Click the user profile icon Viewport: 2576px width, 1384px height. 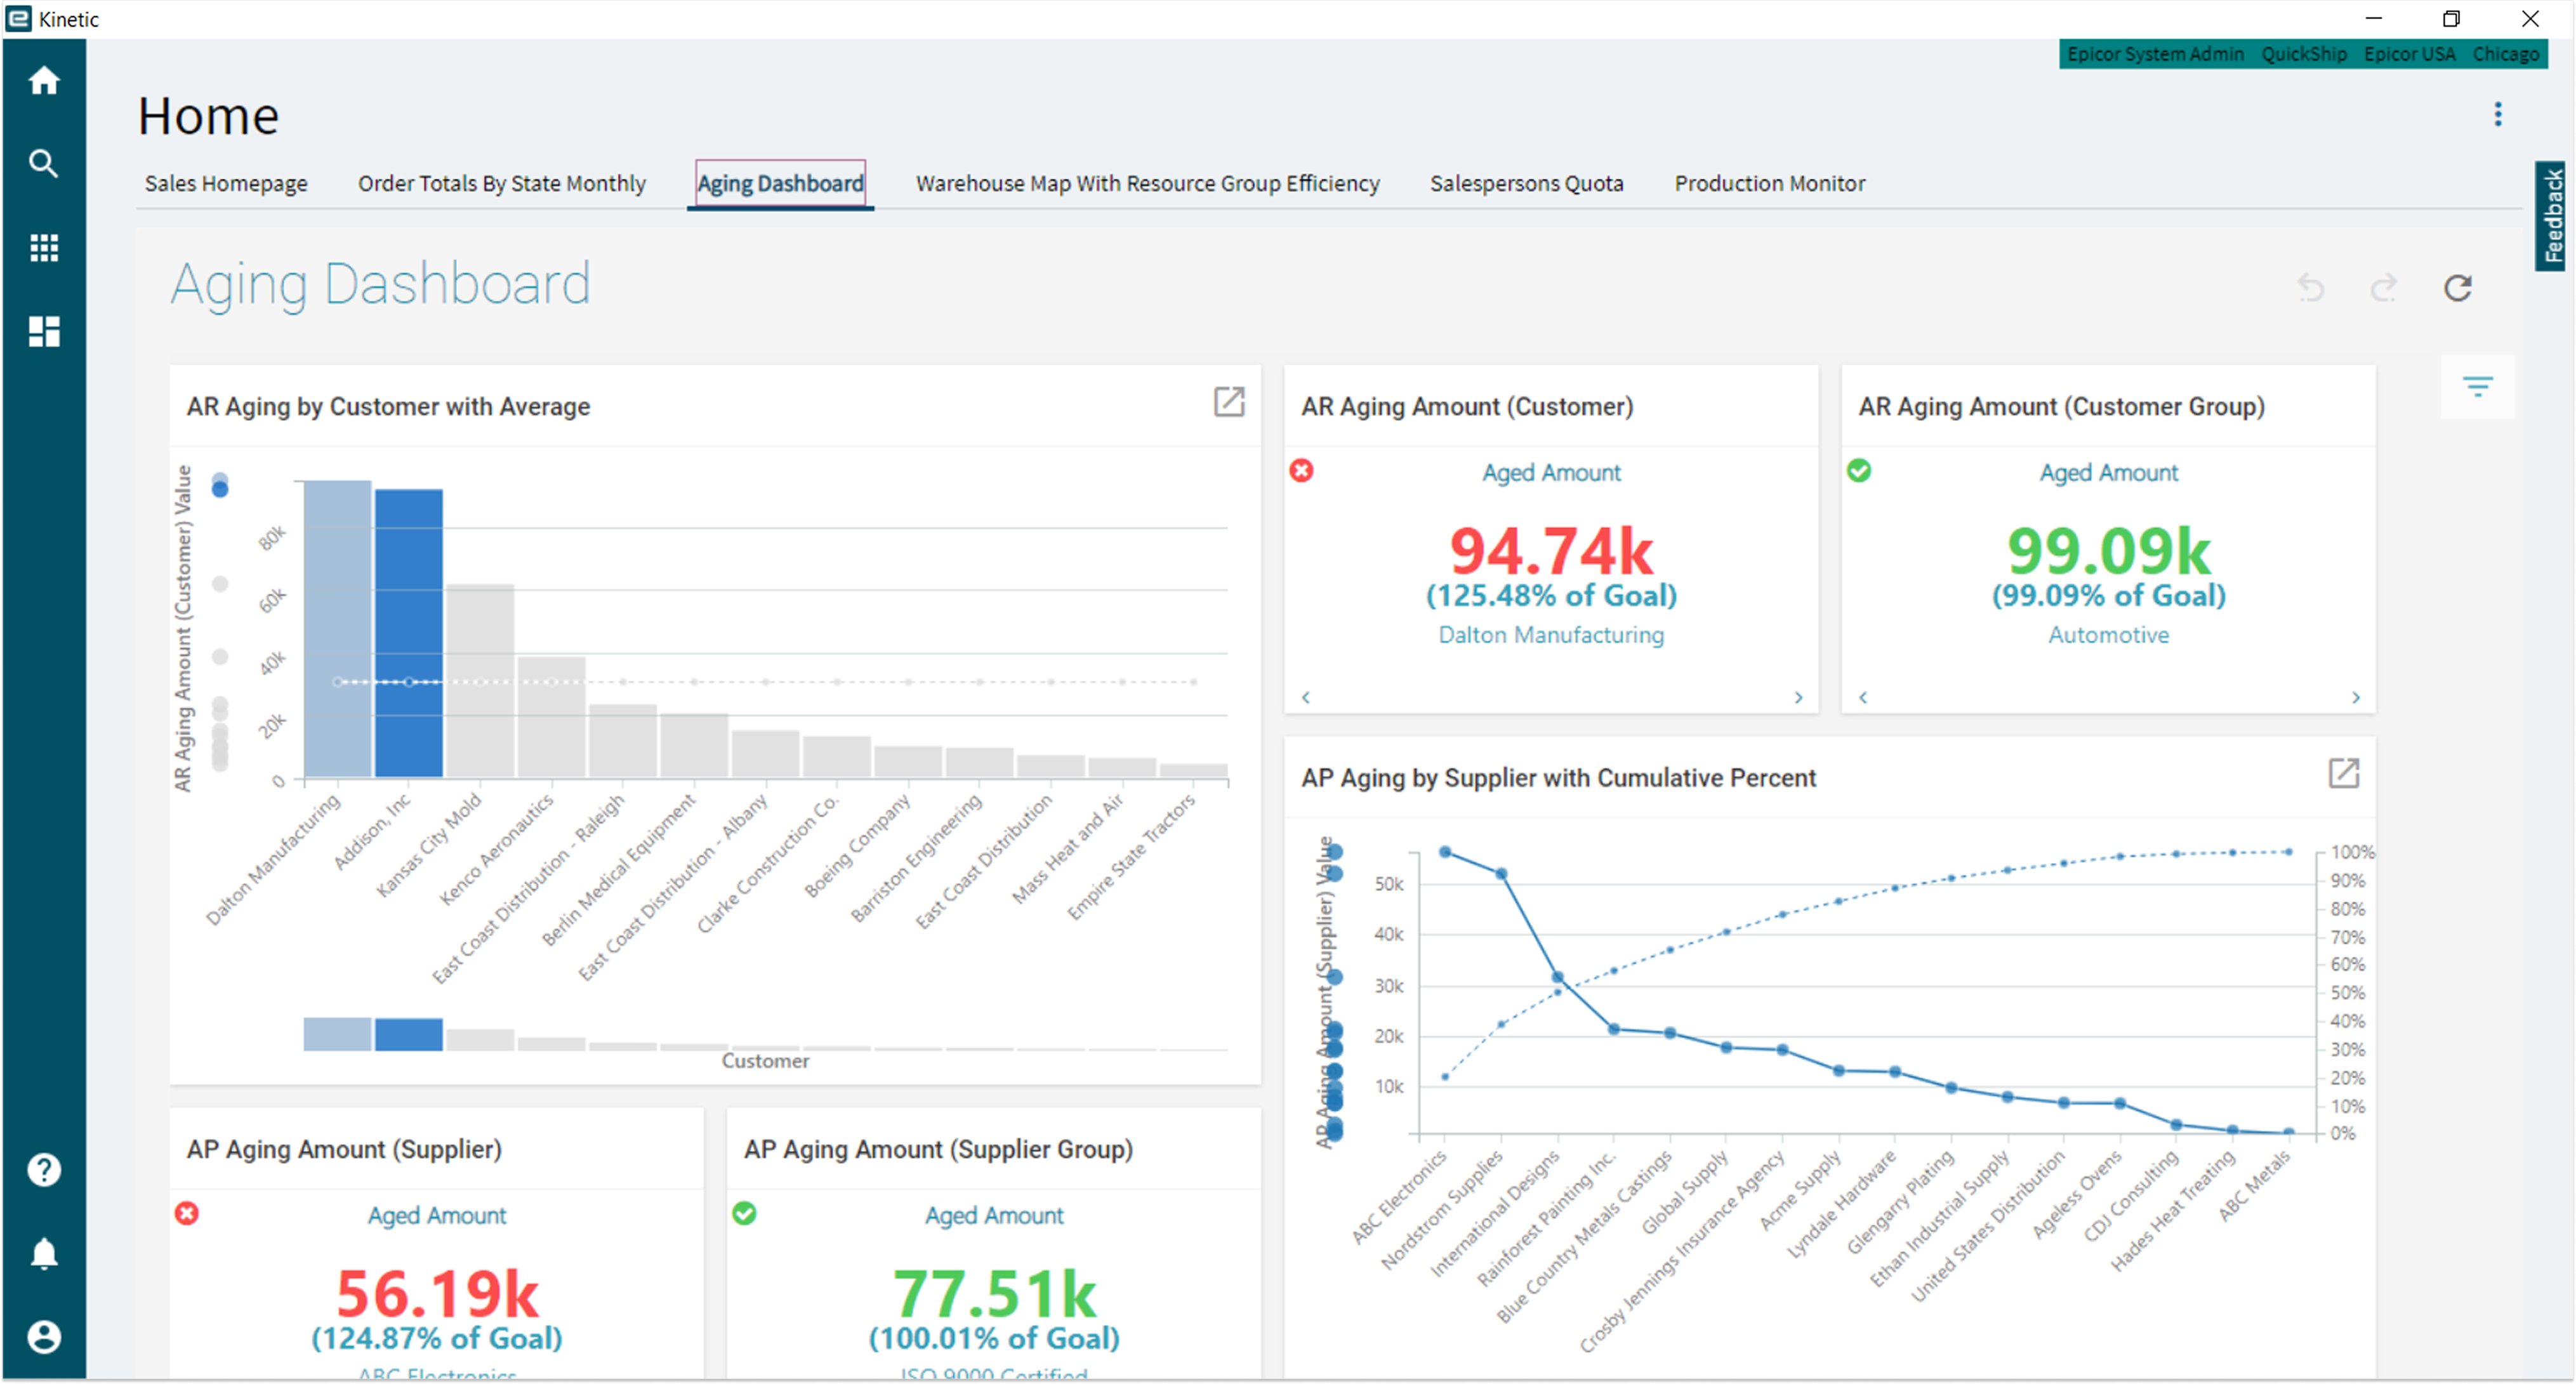(43, 1336)
